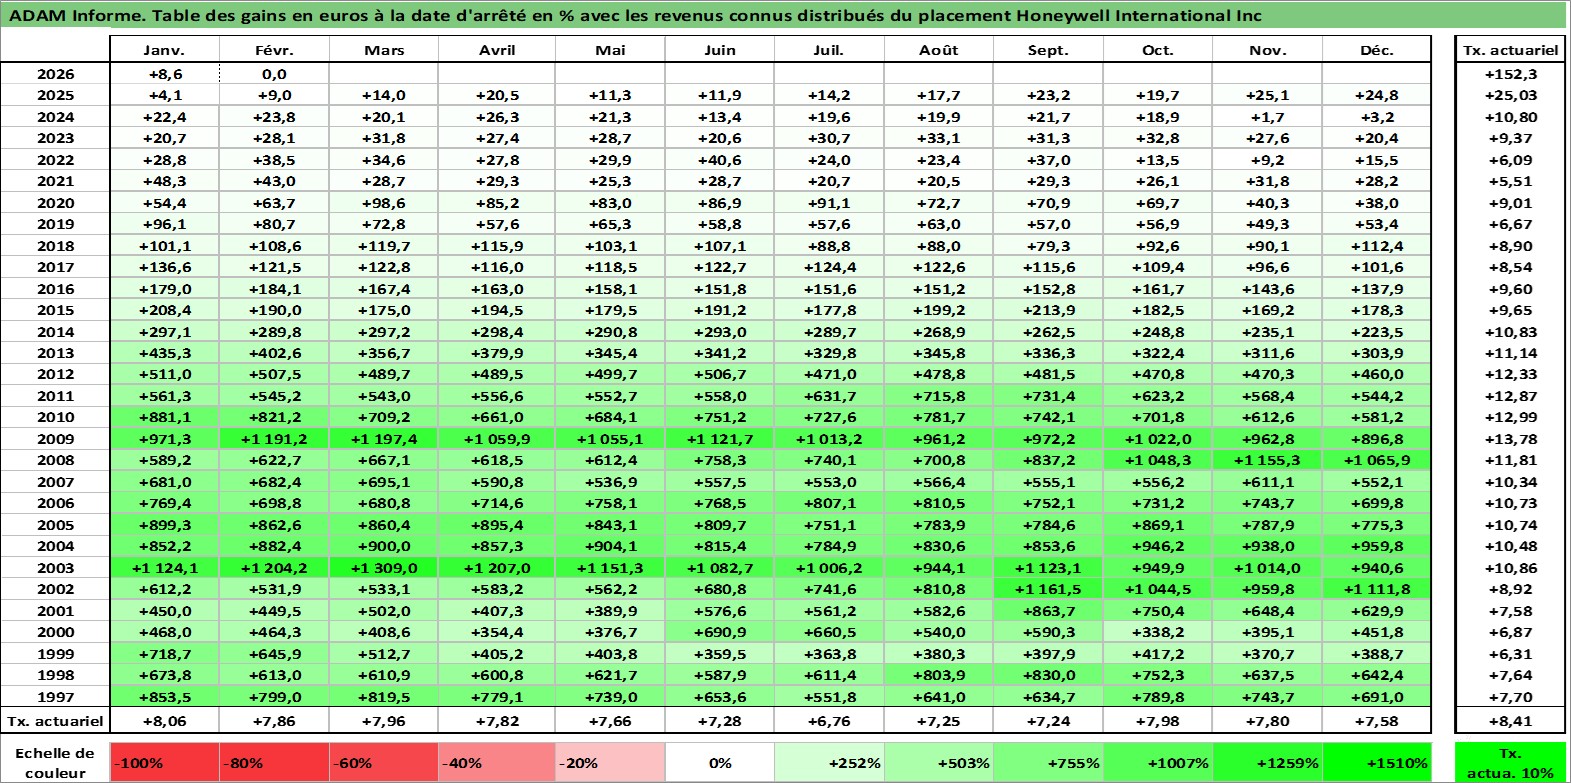Select the 0% white scale swatch
1571x783 pixels.
tap(720, 762)
